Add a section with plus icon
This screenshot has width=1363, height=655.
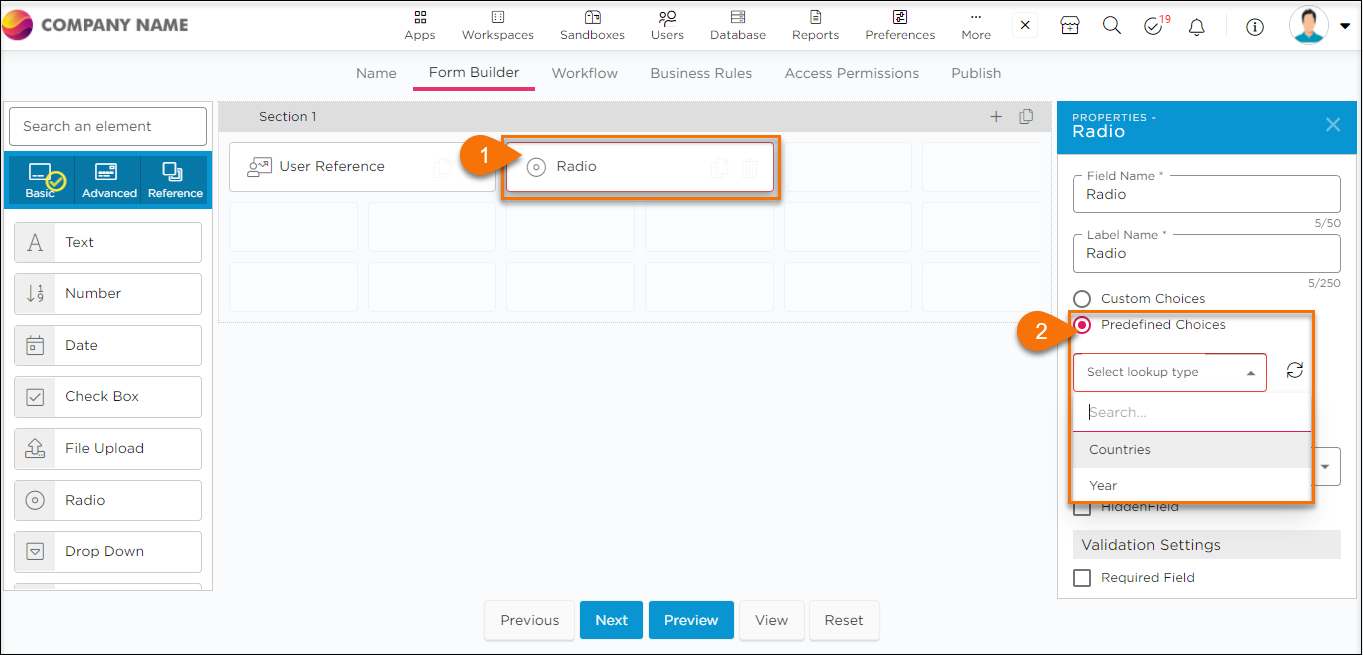[x=996, y=117]
